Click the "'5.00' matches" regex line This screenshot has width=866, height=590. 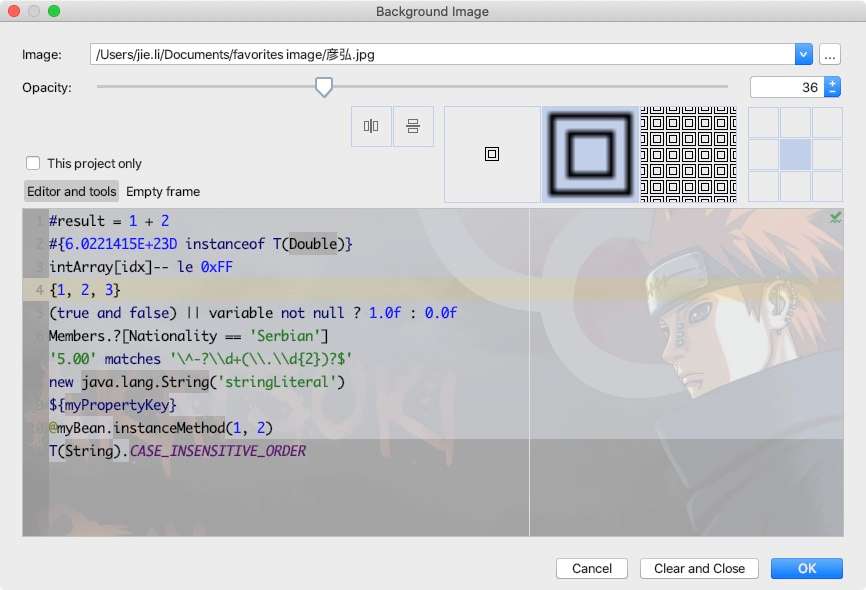pos(200,359)
